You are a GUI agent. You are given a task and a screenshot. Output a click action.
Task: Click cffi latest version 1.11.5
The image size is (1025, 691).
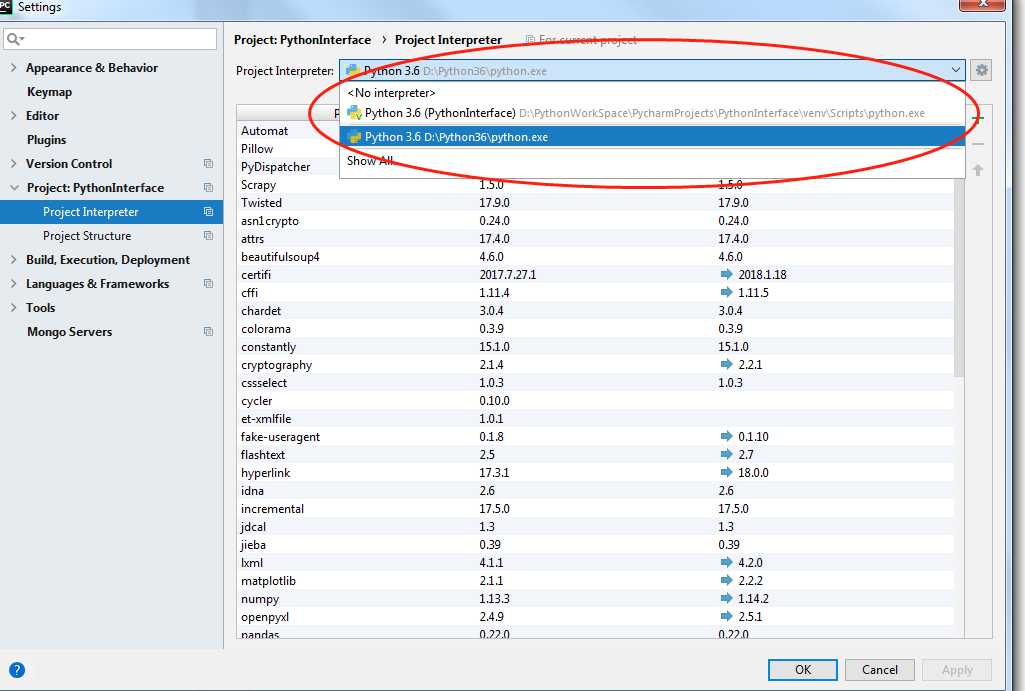[x=753, y=292]
